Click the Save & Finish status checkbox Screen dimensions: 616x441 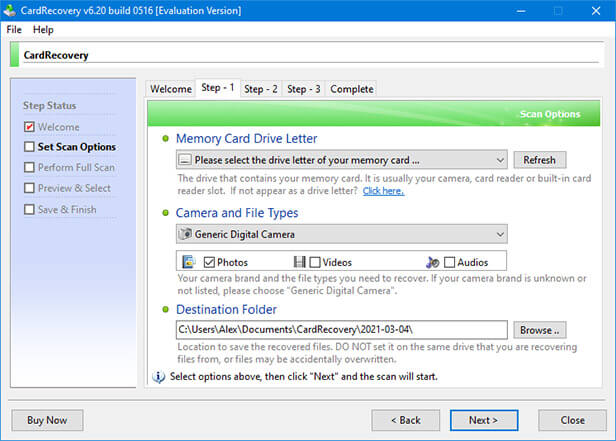tap(29, 209)
